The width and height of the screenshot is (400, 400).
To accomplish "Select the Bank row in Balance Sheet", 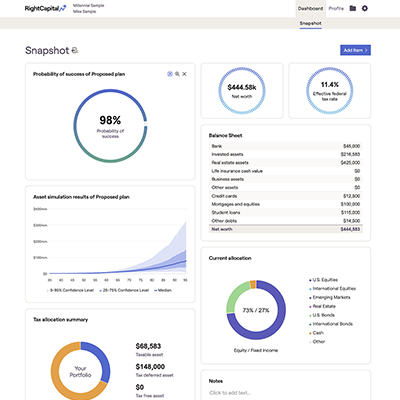I will click(x=286, y=146).
